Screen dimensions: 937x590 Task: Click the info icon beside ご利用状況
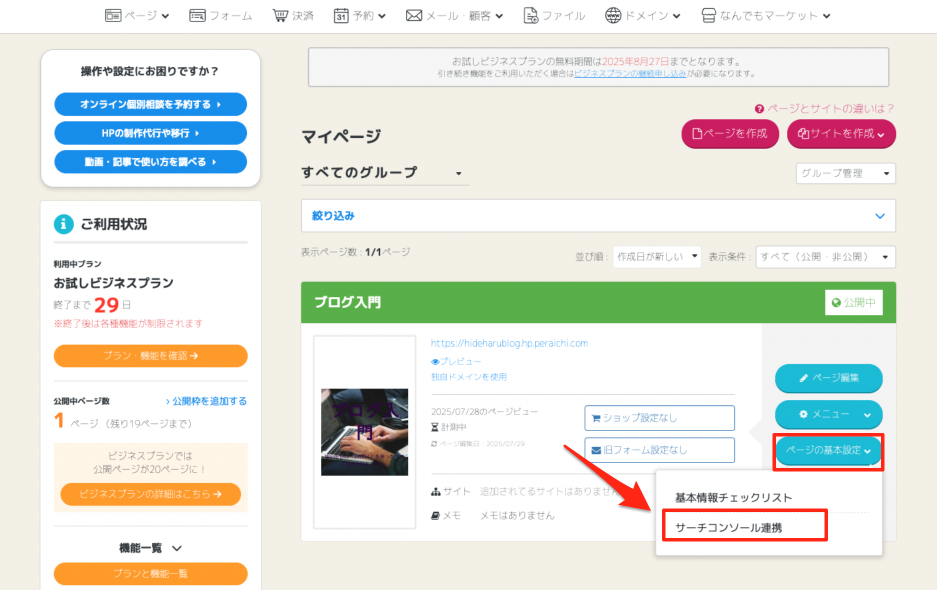64,223
